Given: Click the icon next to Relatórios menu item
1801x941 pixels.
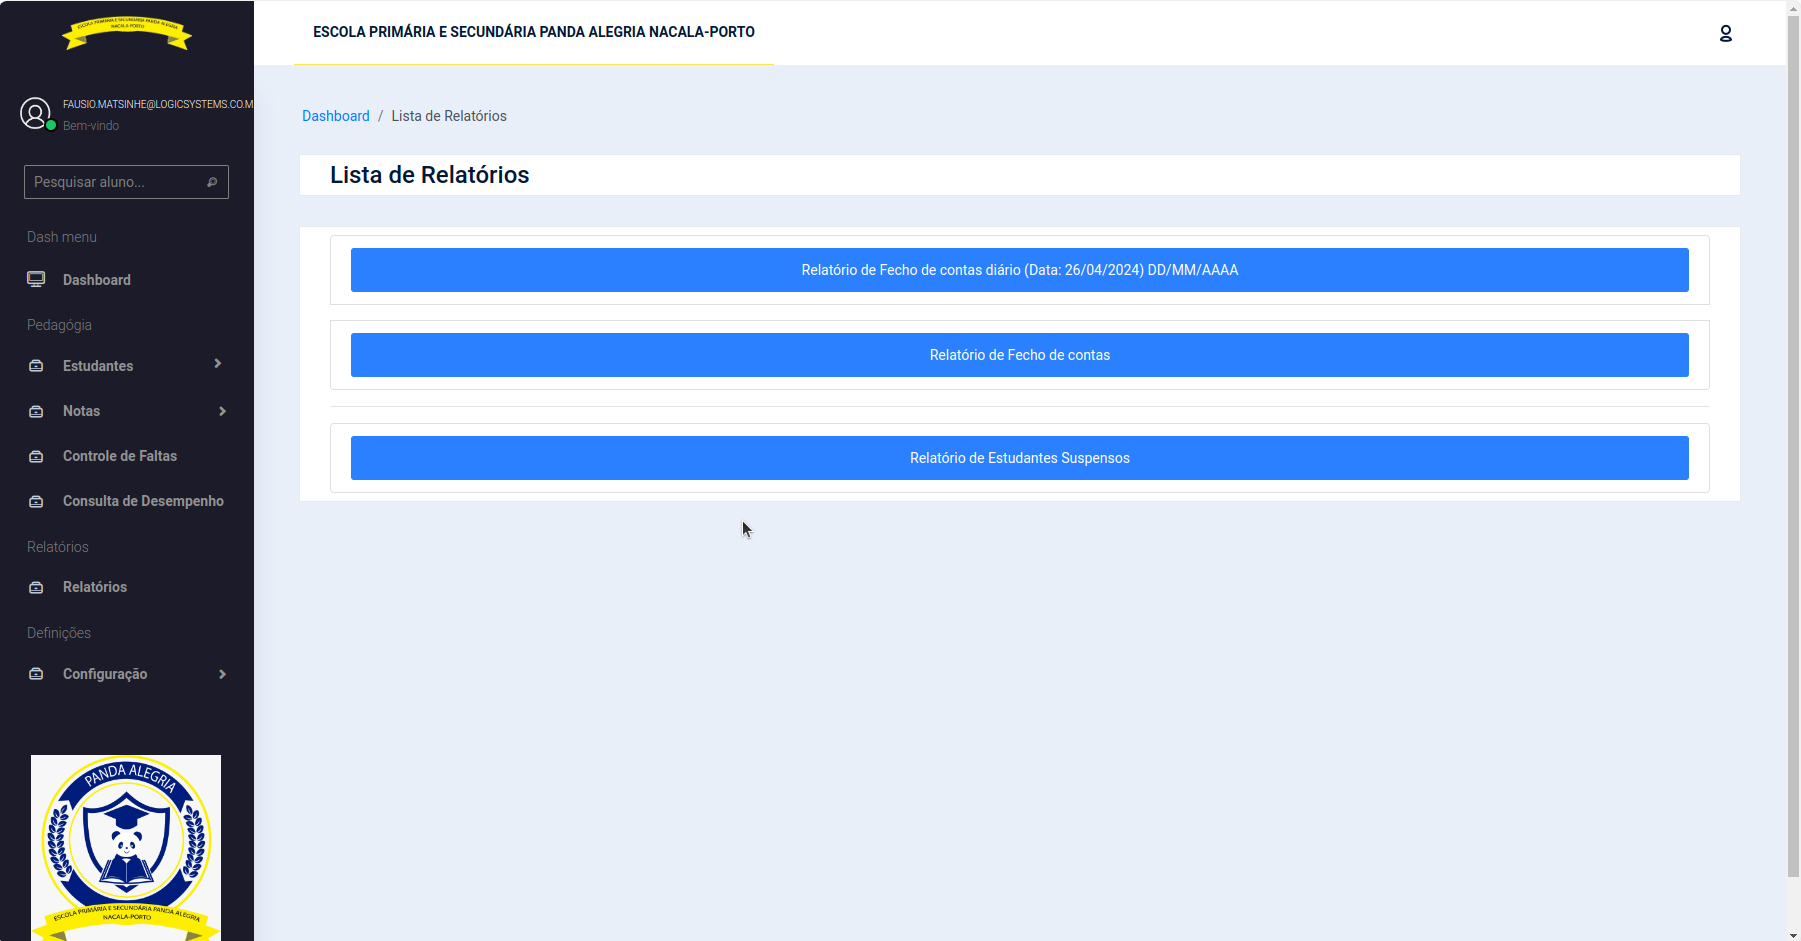Looking at the screenshot, I should click(x=36, y=587).
